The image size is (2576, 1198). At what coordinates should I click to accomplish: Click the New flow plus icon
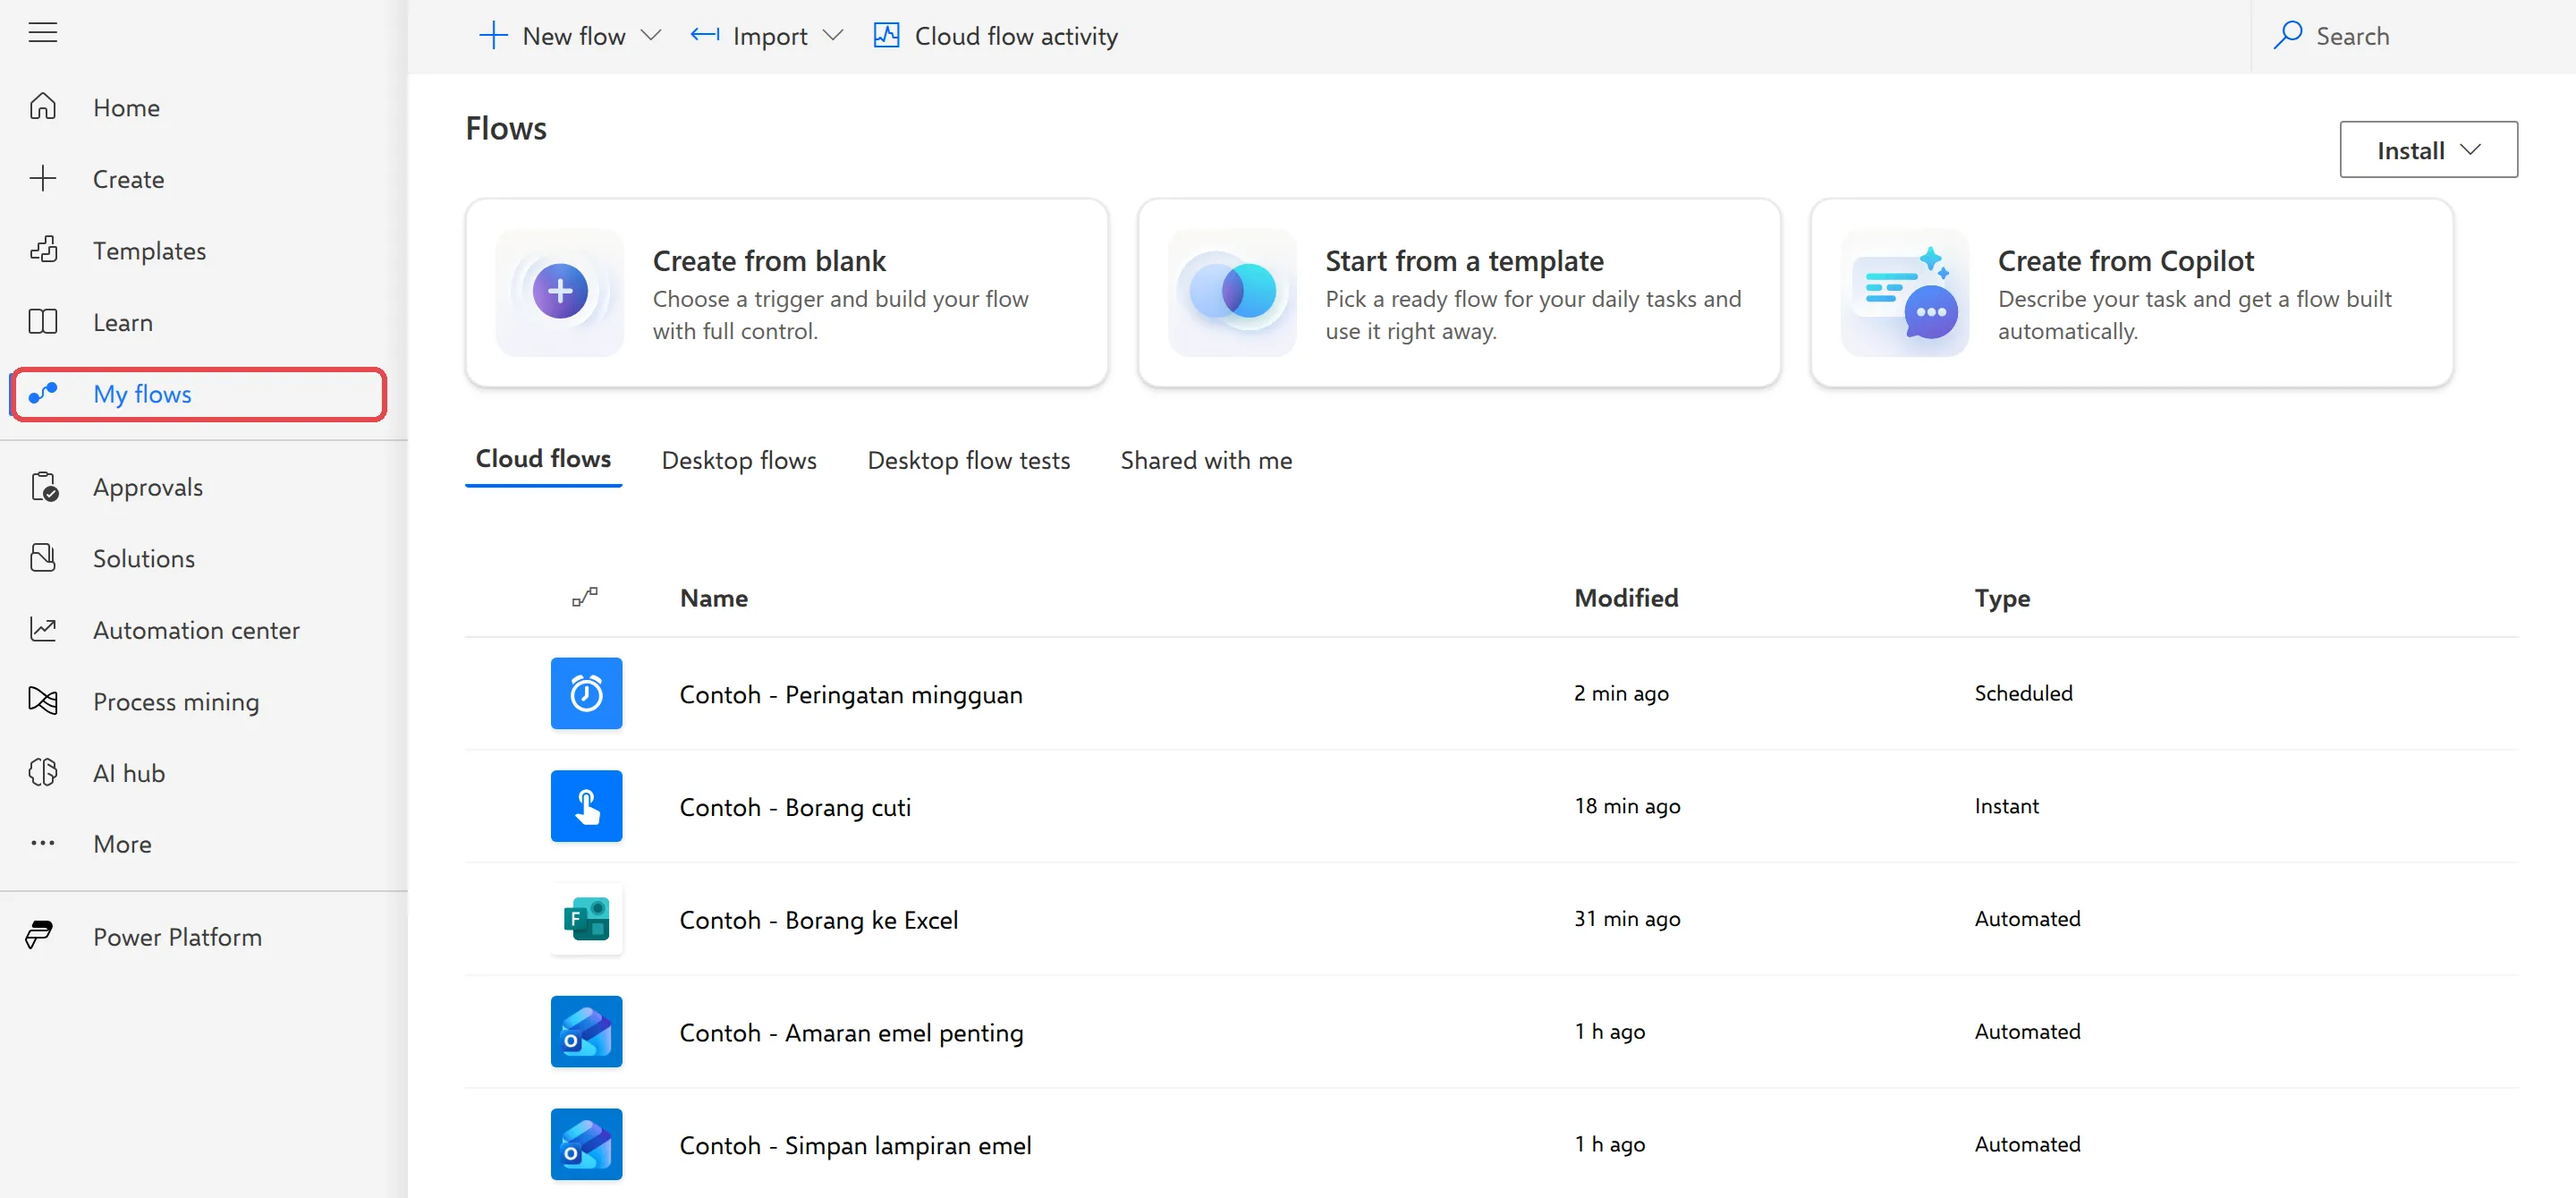coord(494,36)
